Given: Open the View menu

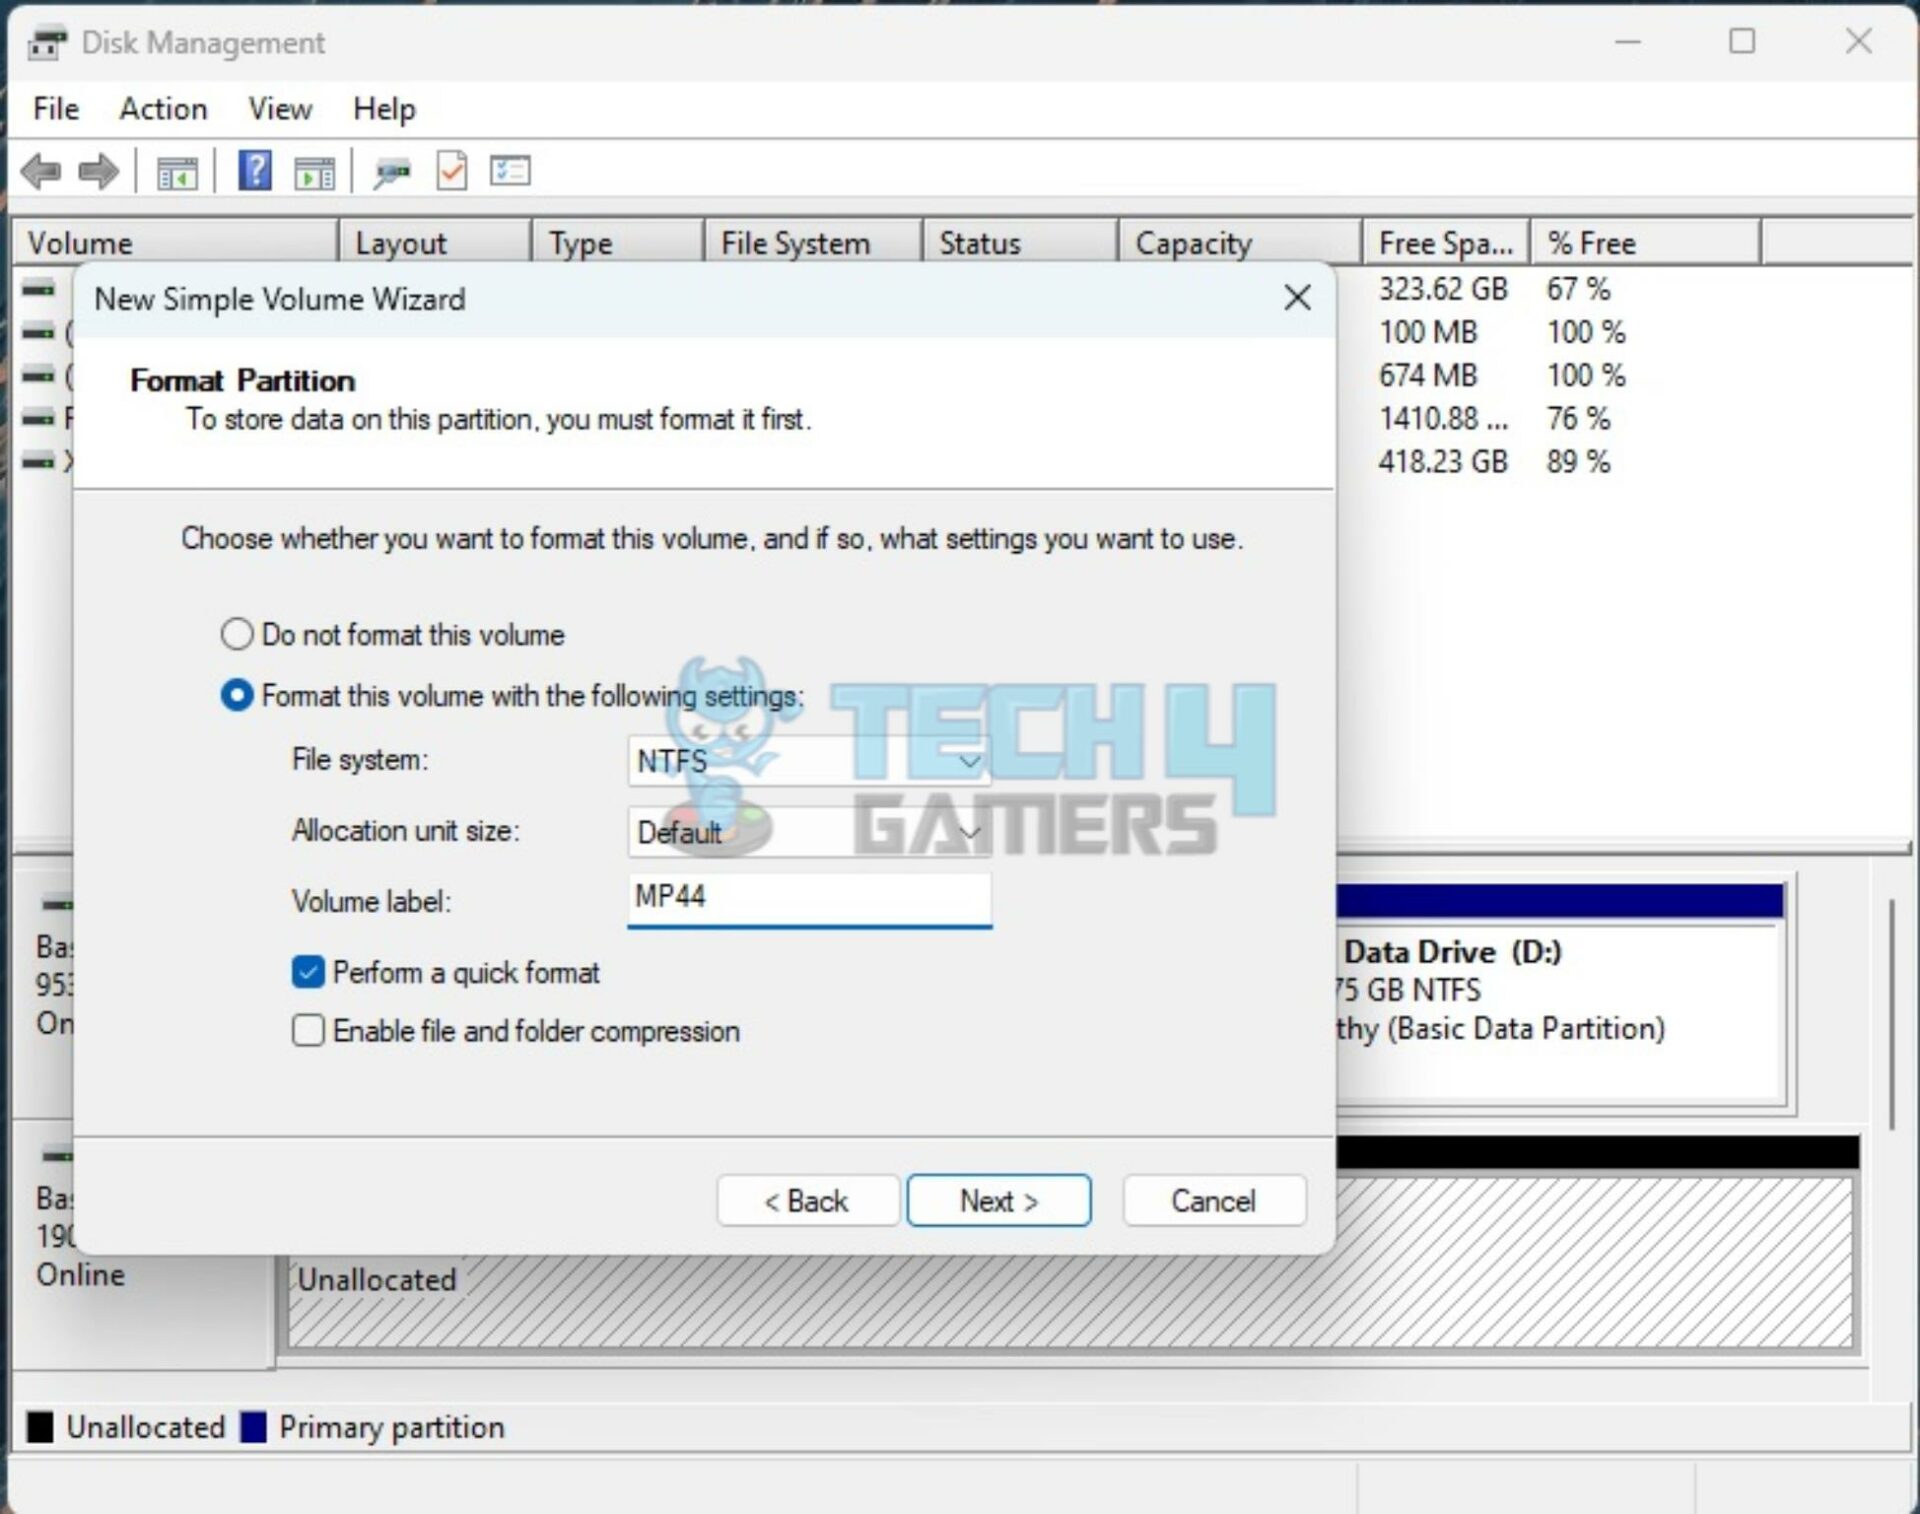Looking at the screenshot, I should [280, 109].
